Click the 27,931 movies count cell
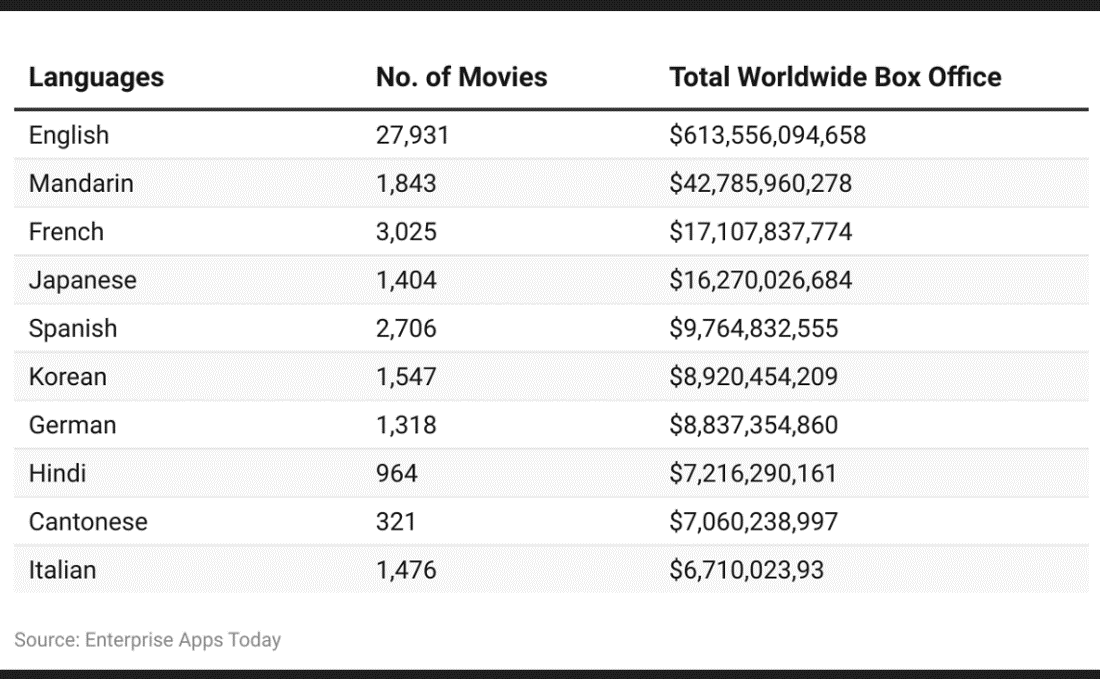 click(x=412, y=135)
